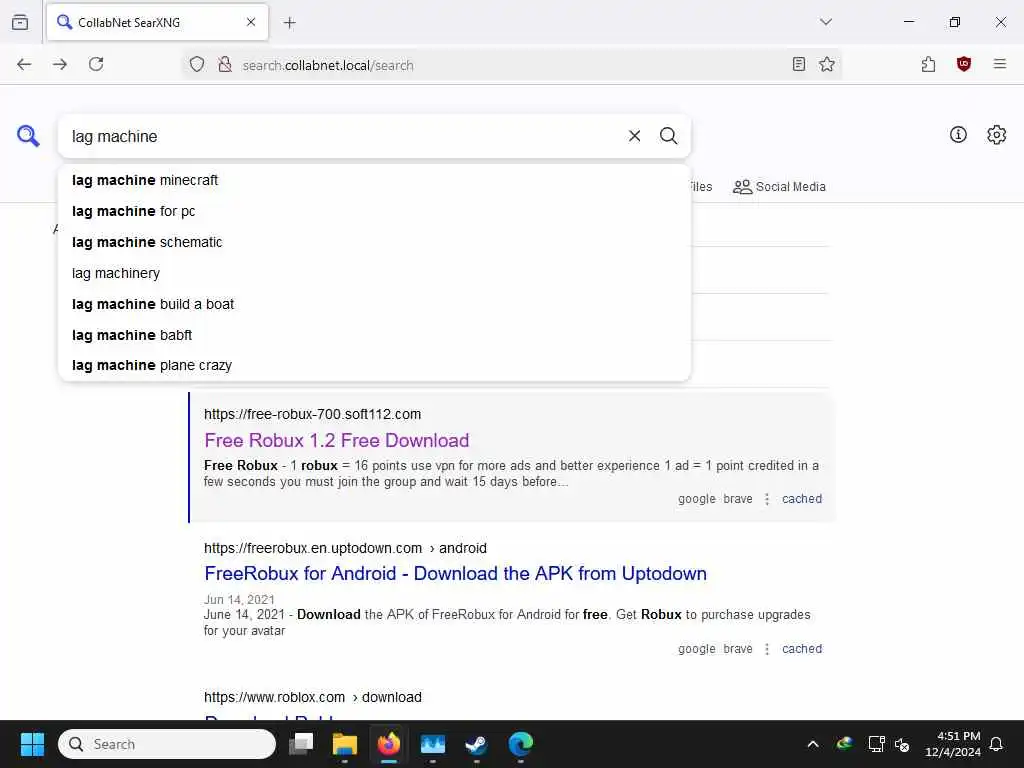
Task: Choose suggestion 'lag machine plane crazy'
Action: click(x=374, y=365)
